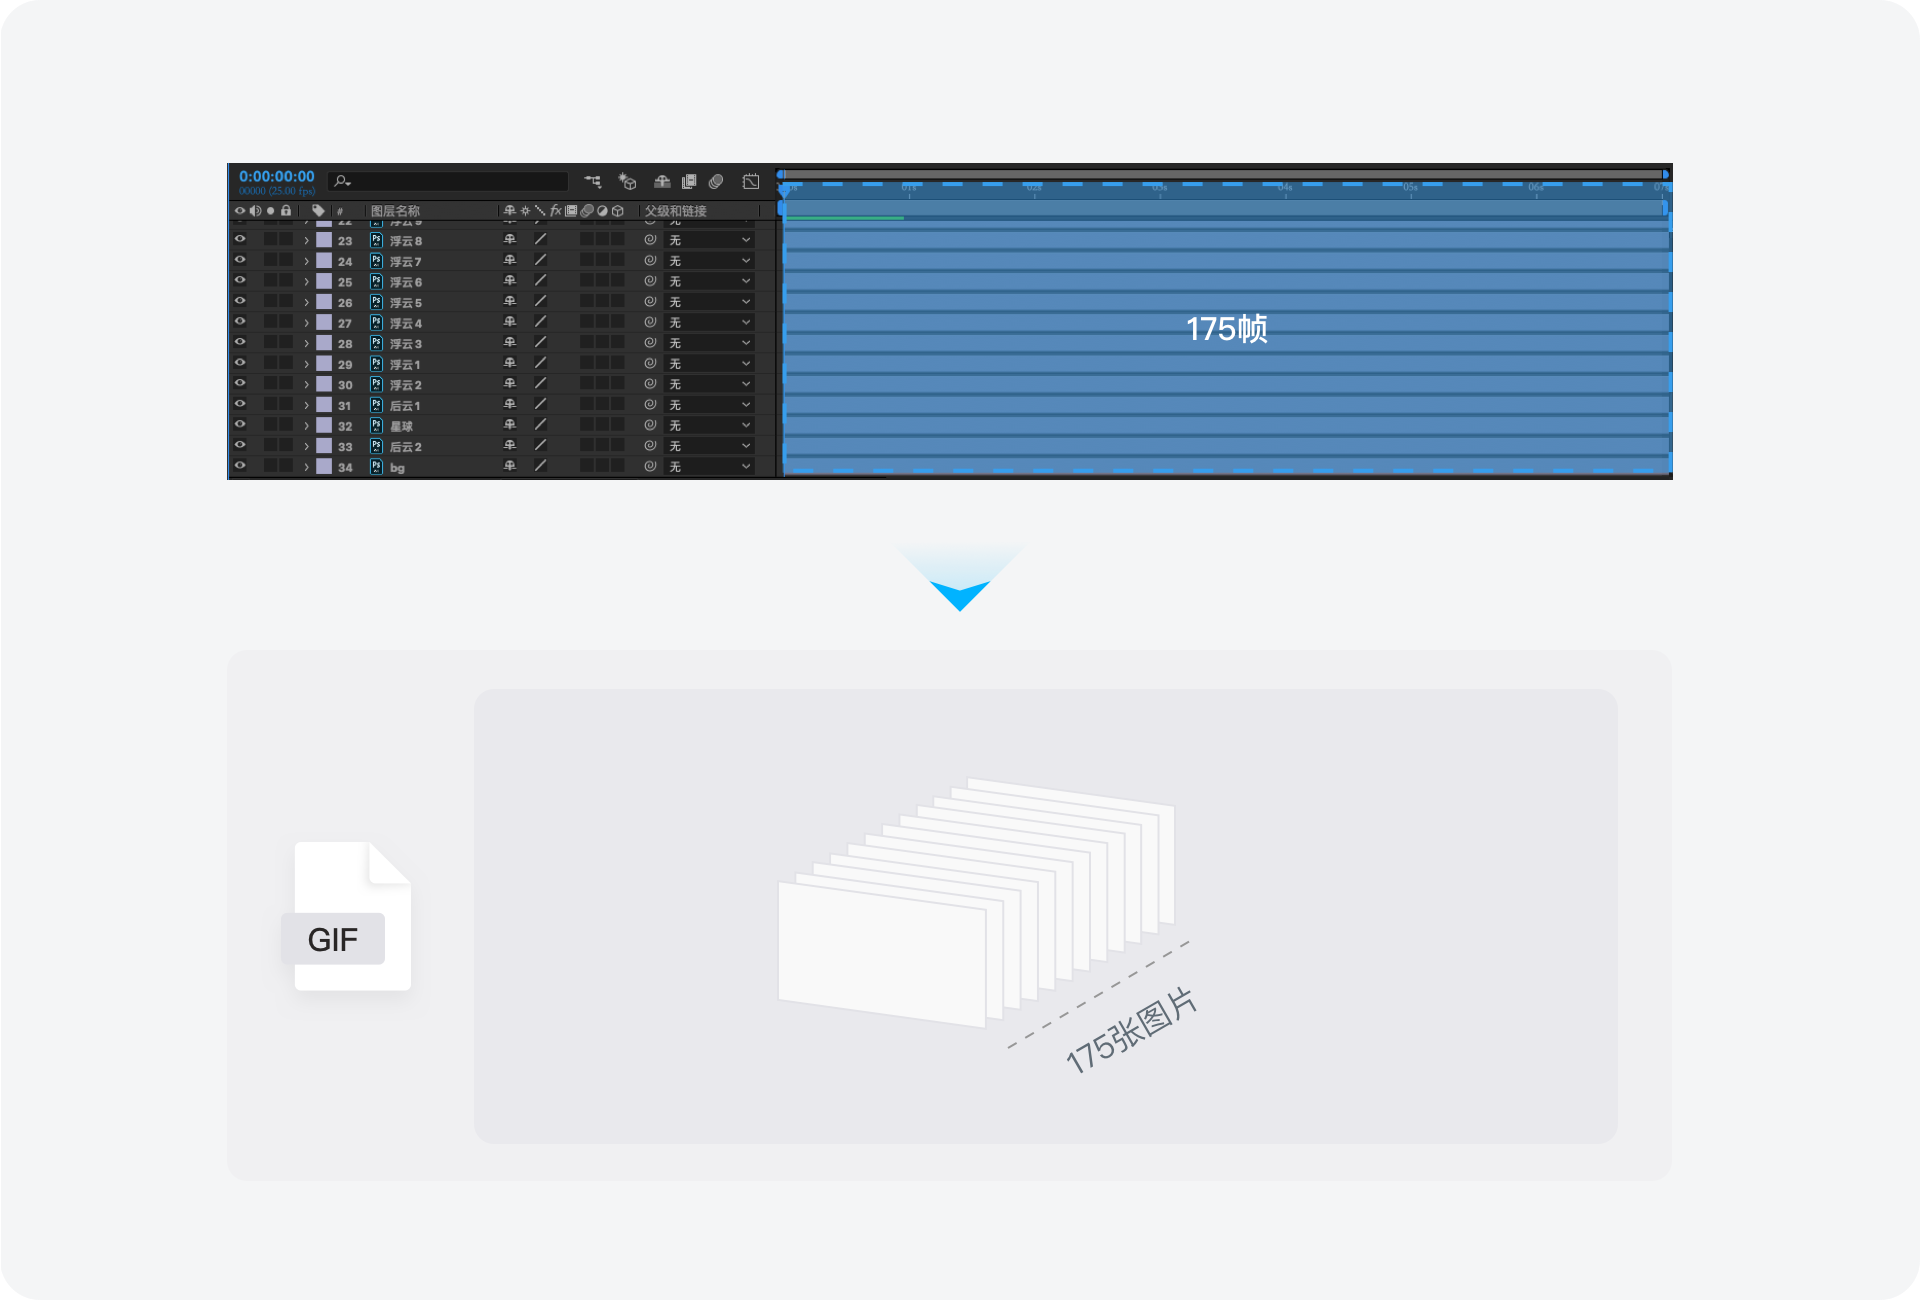Open the composition mini-flowchart icon

593,181
